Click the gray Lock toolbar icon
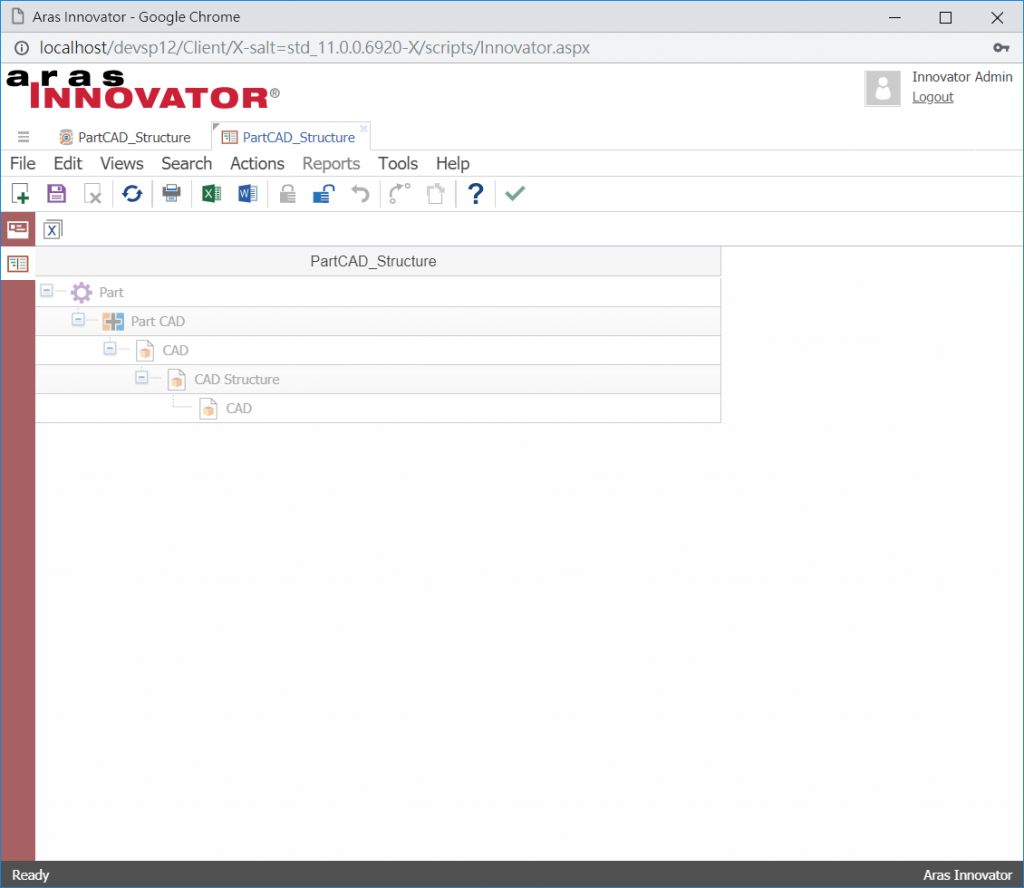This screenshot has height=888, width=1024. tap(287, 194)
